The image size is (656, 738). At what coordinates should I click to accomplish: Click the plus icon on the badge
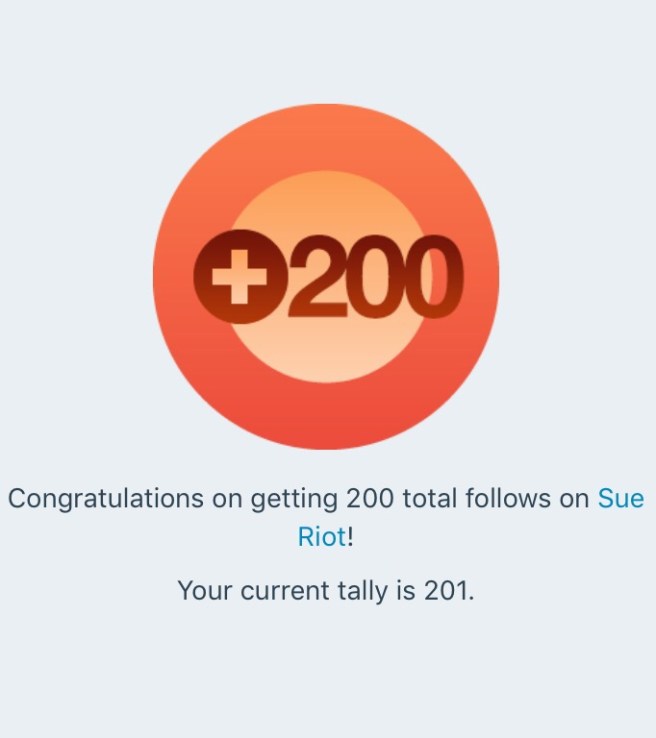point(234,278)
